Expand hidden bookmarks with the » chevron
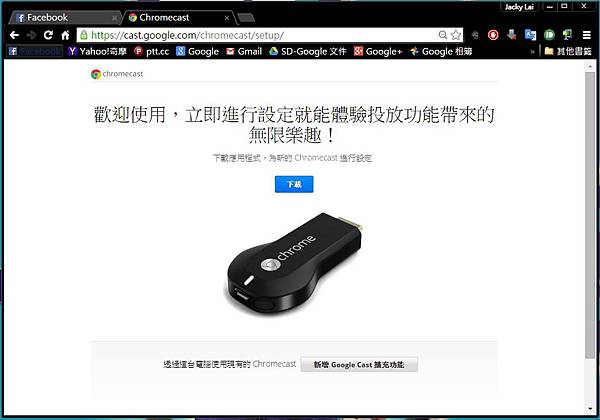This screenshot has width=600, height=420. [532, 51]
